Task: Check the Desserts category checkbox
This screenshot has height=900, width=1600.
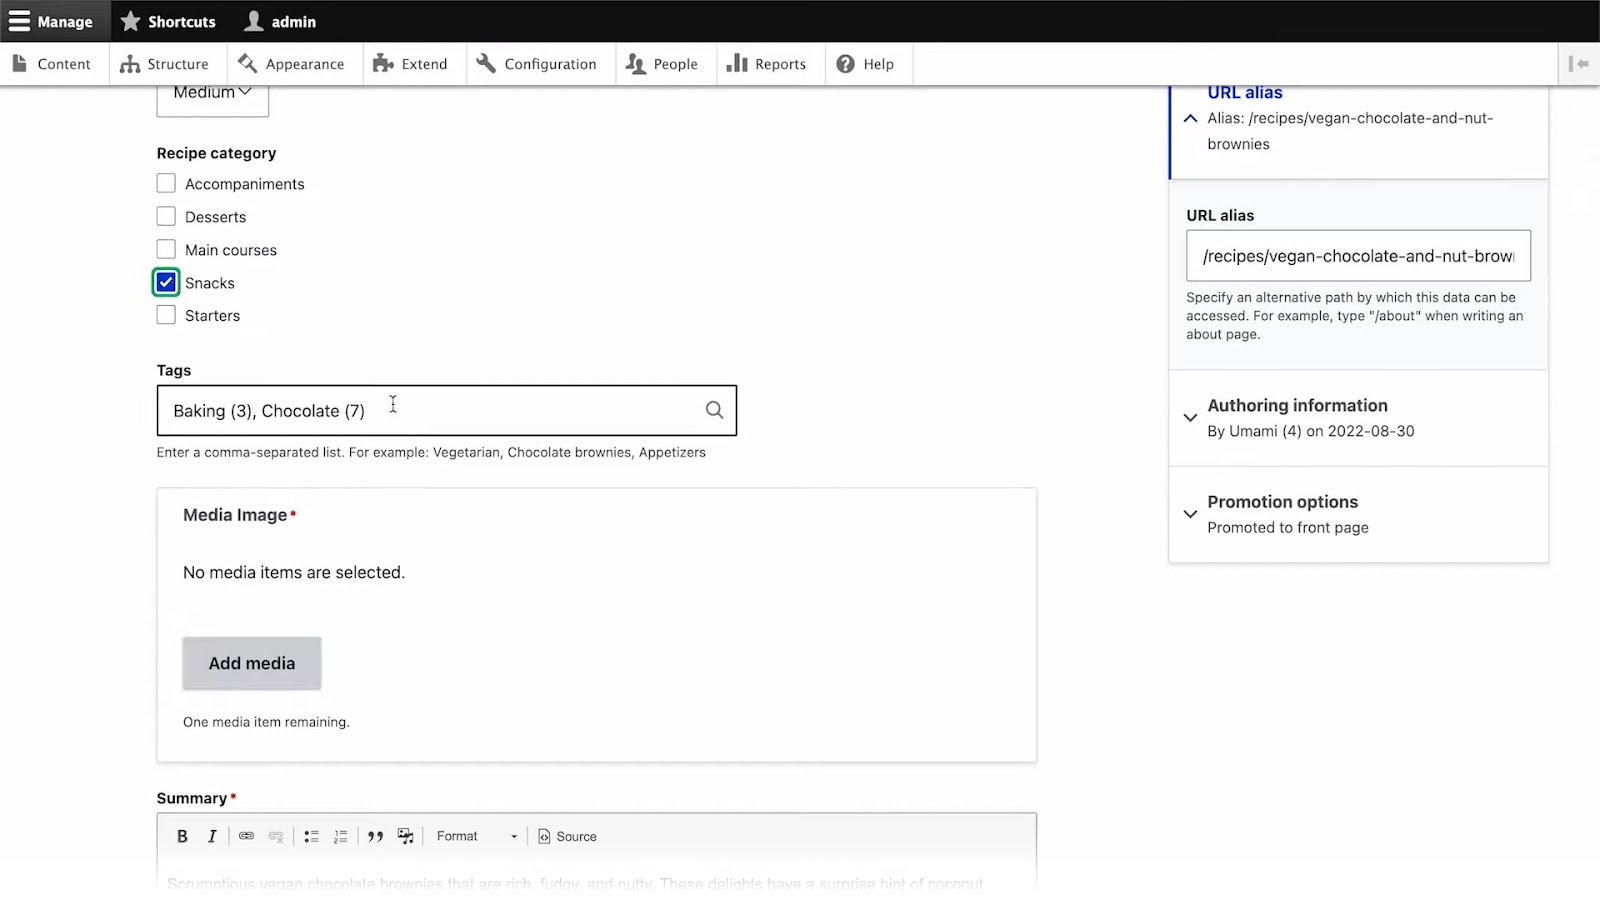Action: pyautogui.click(x=166, y=217)
